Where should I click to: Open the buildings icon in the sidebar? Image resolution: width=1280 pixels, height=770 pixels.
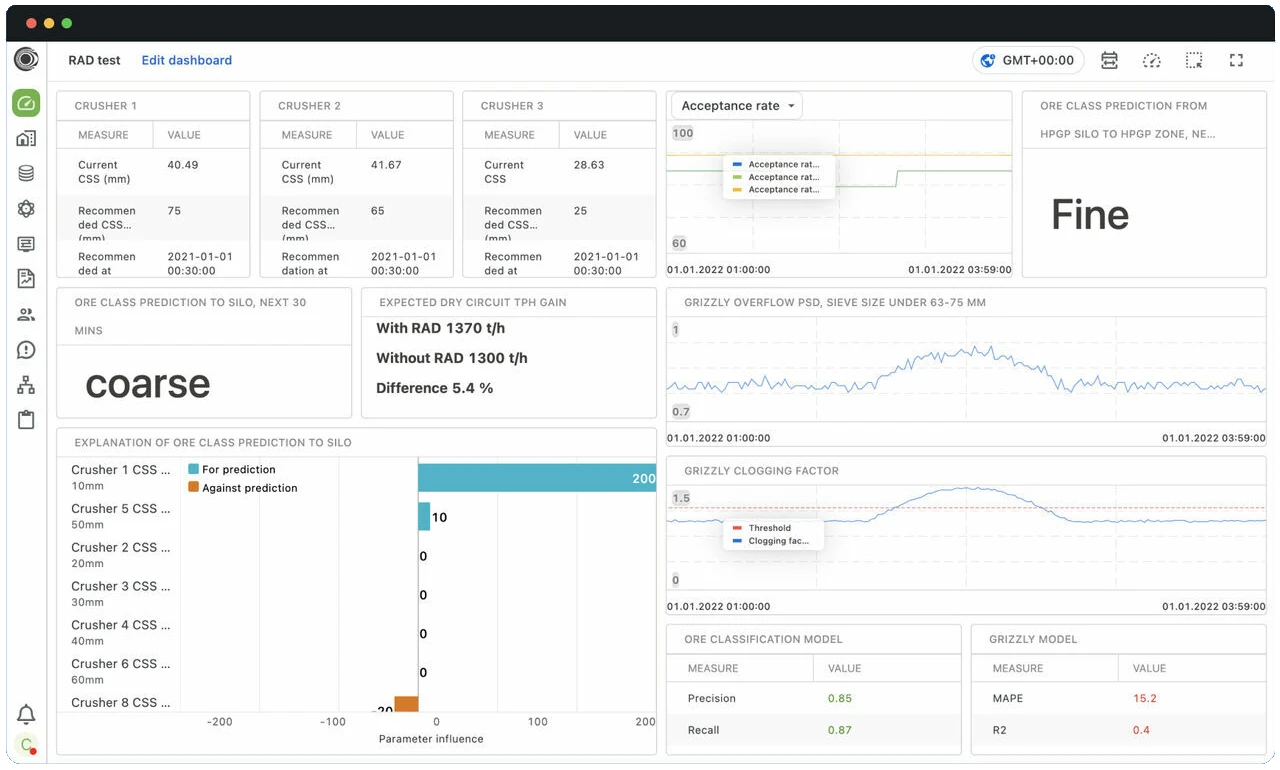(26, 139)
